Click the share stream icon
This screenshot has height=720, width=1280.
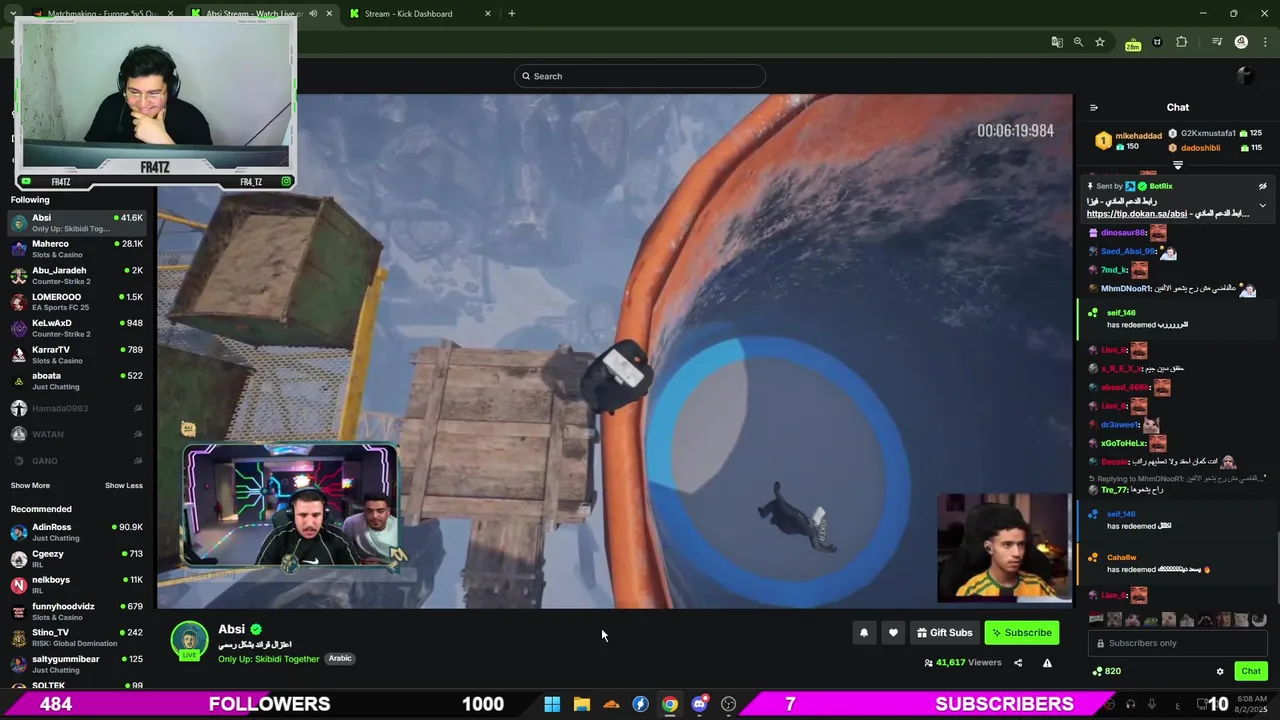[x=1018, y=662]
